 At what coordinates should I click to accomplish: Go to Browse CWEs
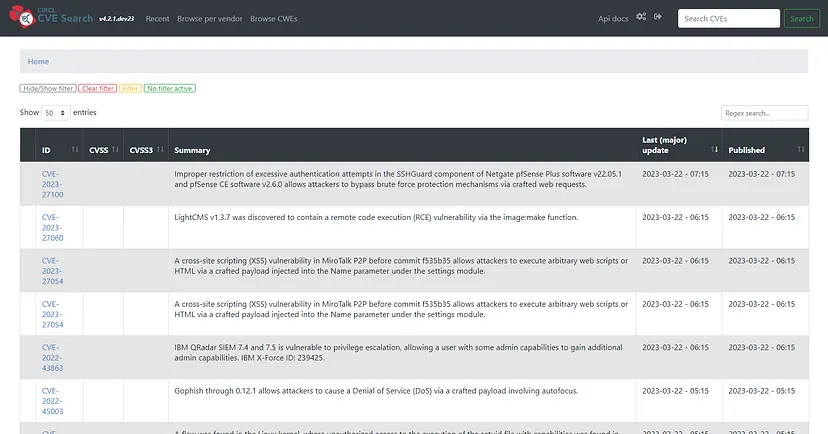pos(274,18)
